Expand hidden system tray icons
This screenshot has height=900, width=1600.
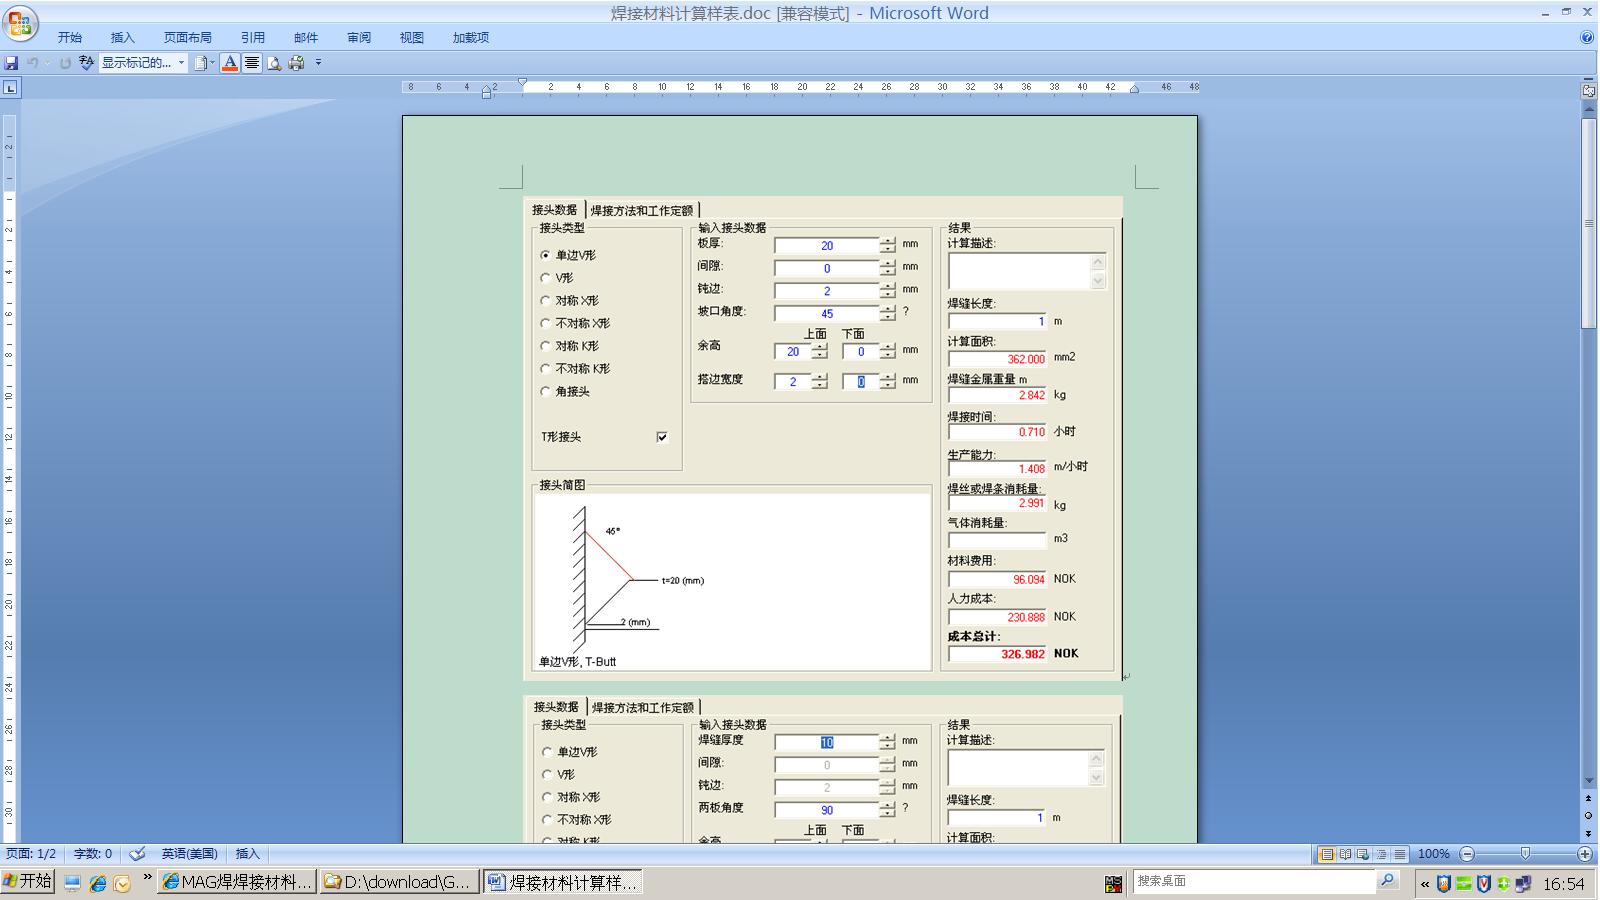[x=1425, y=884]
